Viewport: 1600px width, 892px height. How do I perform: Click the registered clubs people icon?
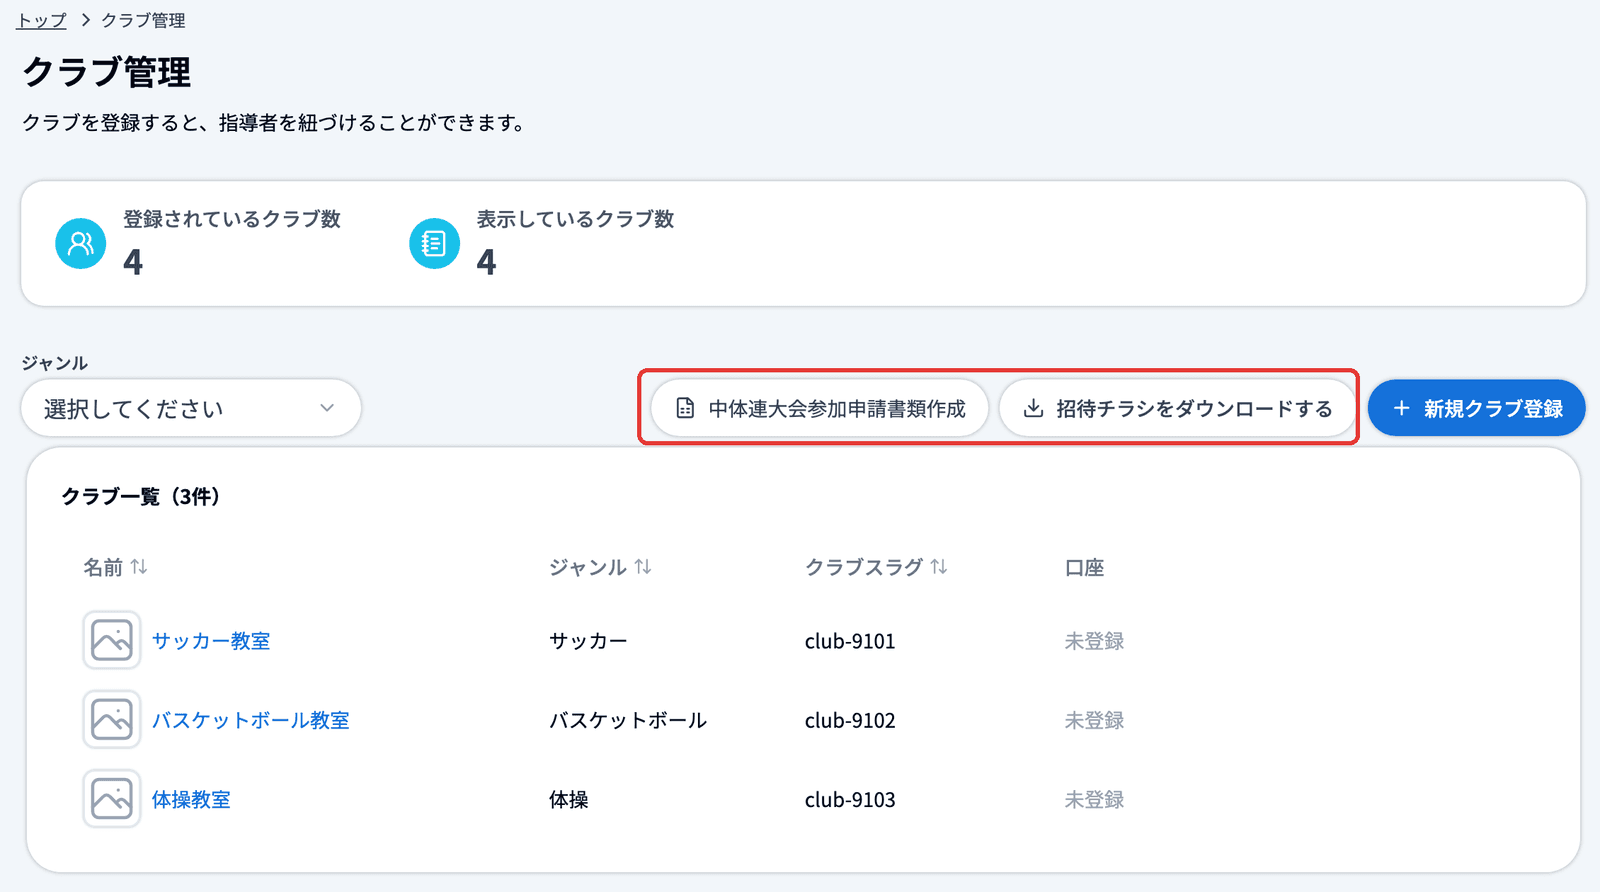click(x=81, y=243)
